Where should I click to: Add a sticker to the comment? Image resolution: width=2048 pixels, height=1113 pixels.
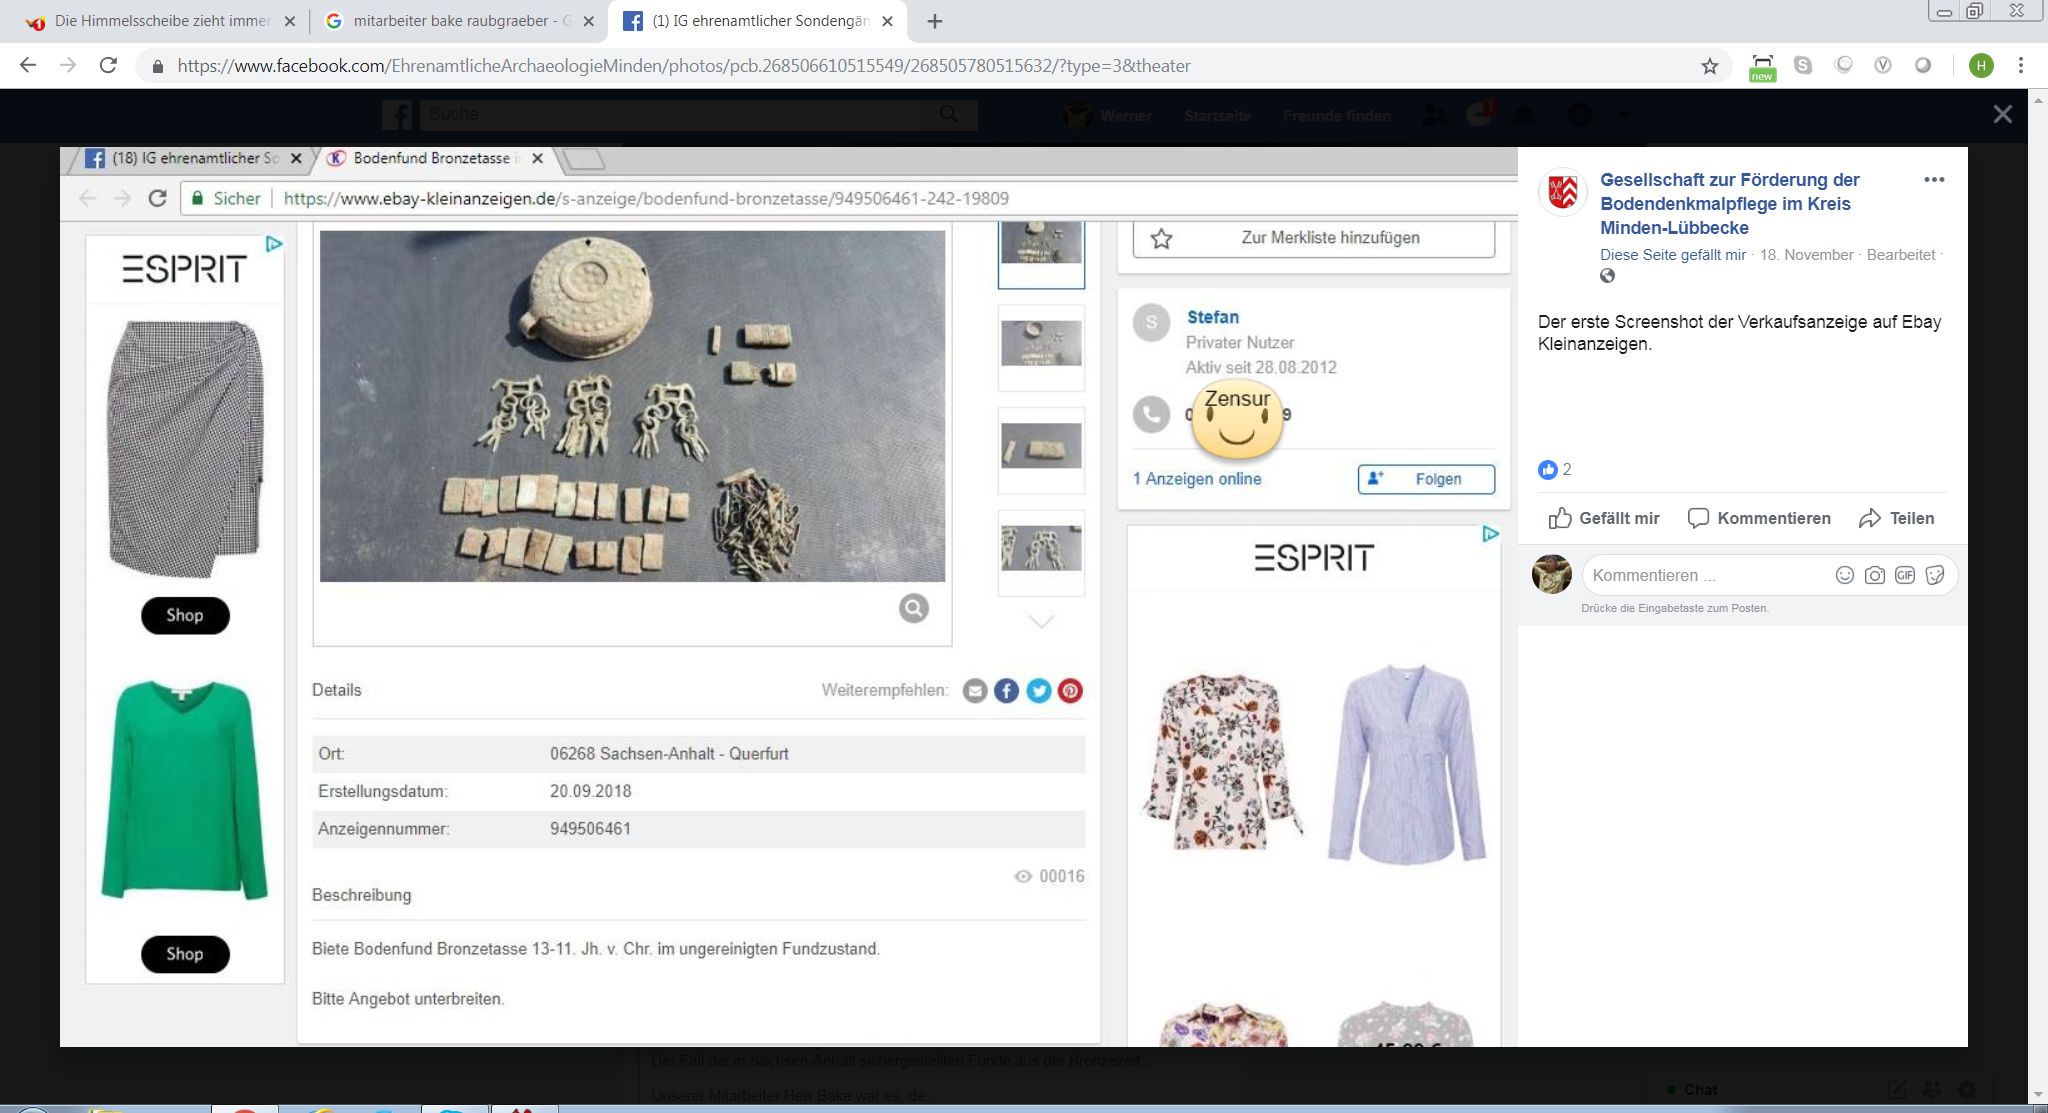tap(1935, 575)
